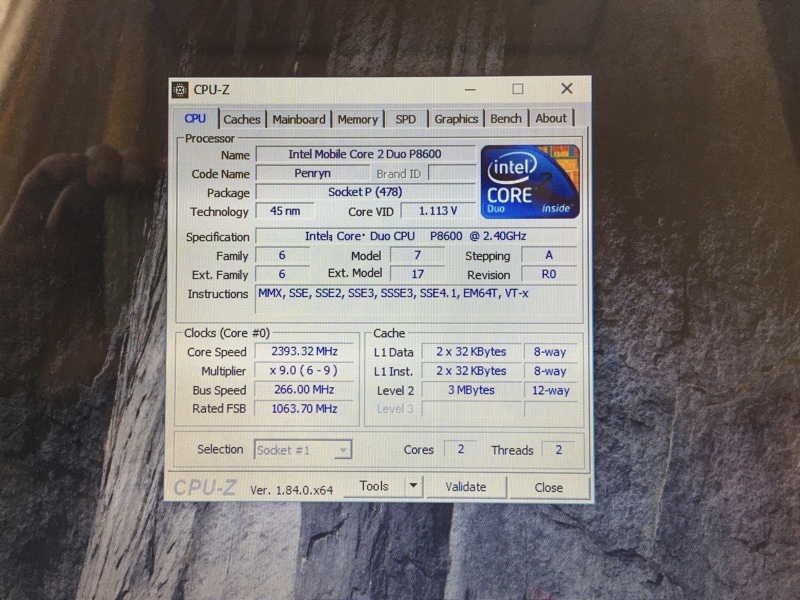
Task: Click the Tools button
Action: (x=374, y=486)
